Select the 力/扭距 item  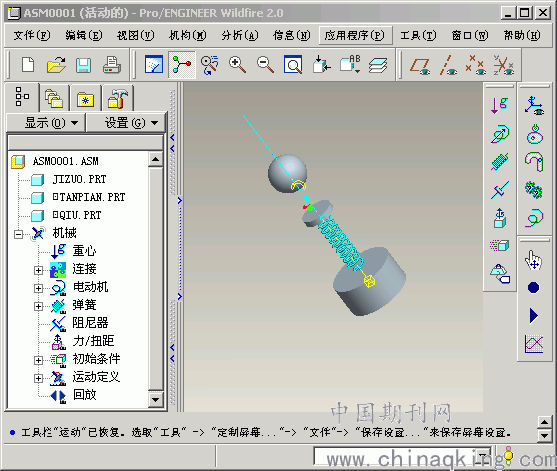[93, 341]
